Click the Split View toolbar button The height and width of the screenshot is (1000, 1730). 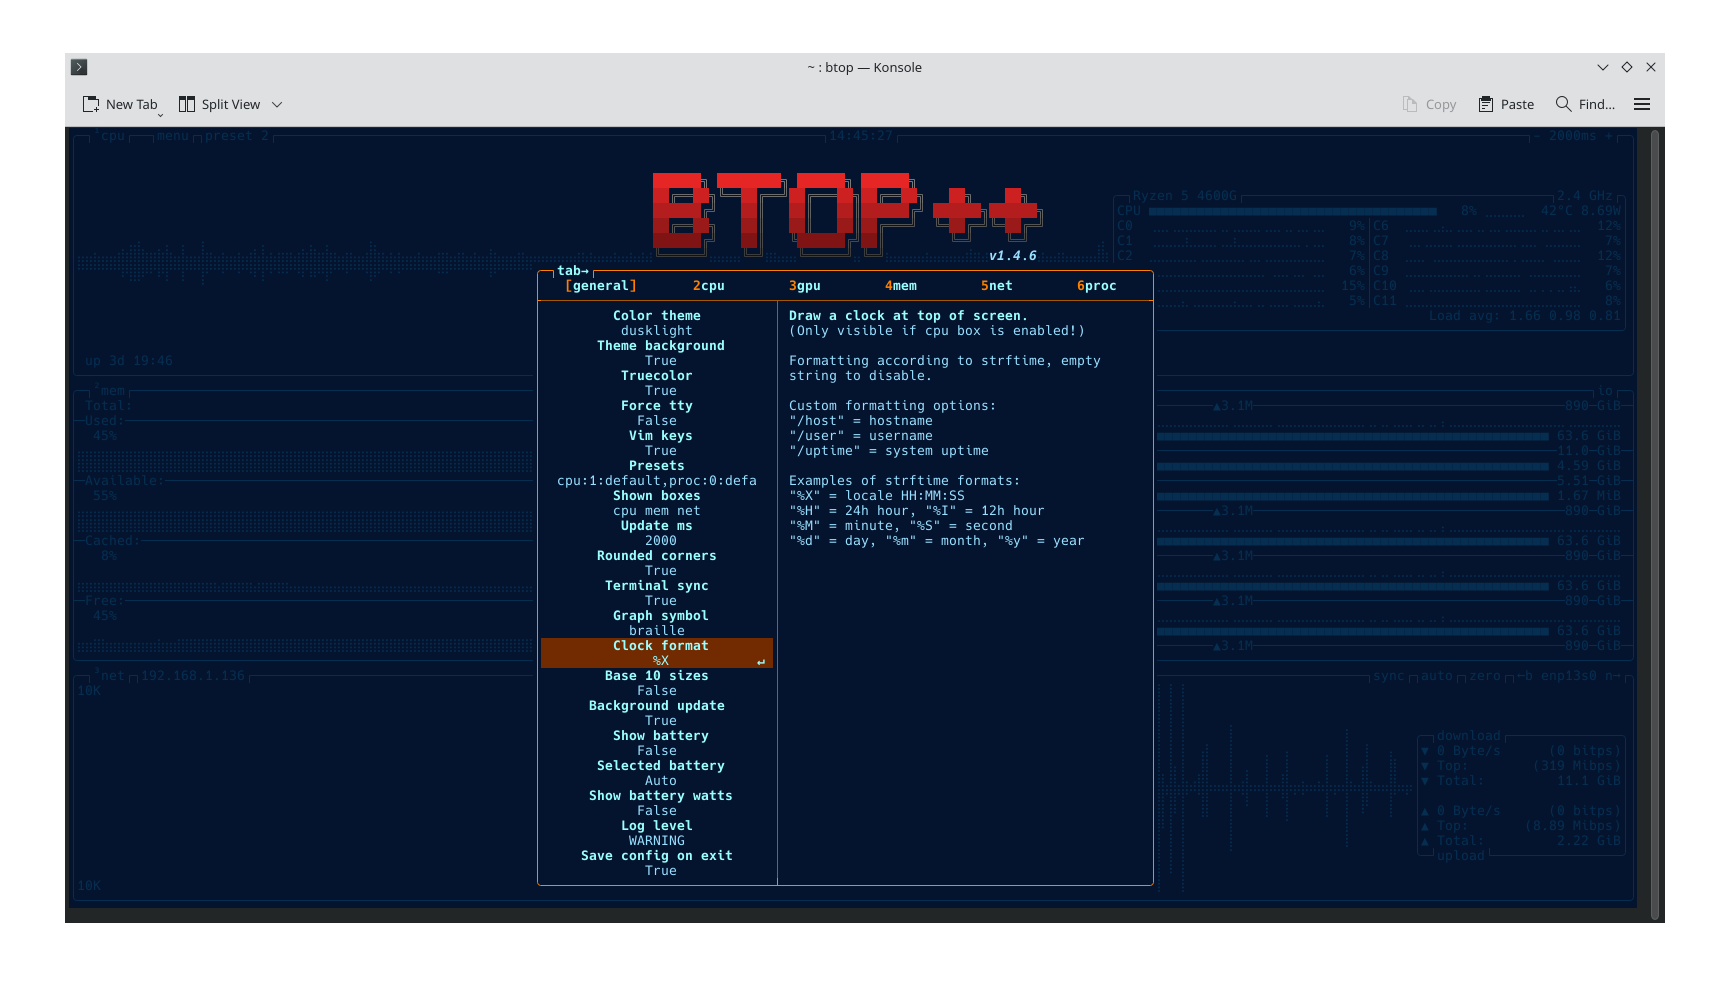pos(219,104)
